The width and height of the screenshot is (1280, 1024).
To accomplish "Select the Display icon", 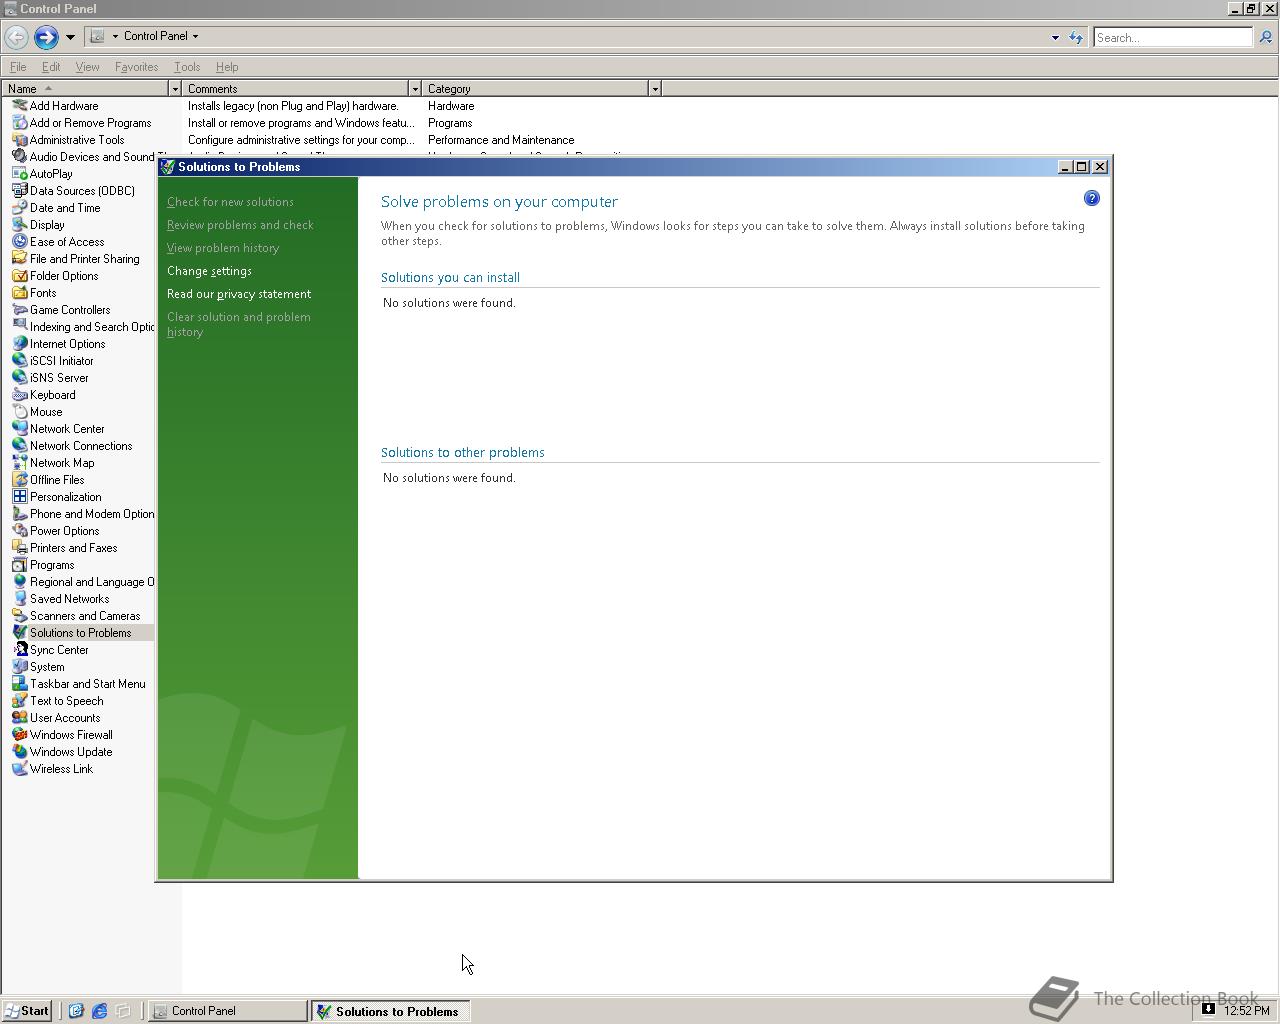I will tap(20, 225).
